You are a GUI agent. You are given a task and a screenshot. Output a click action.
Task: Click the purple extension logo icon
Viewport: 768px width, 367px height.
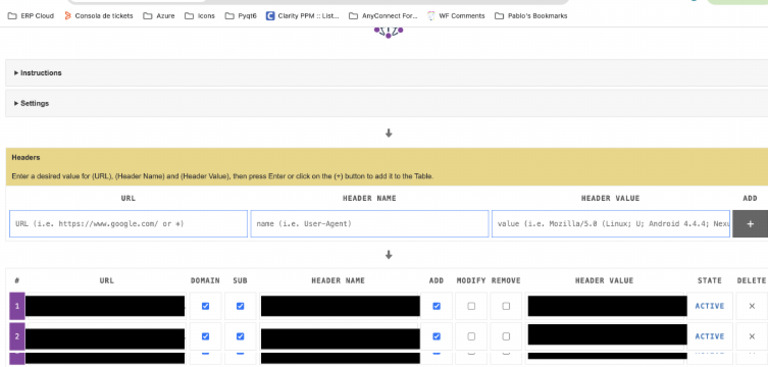coord(388,32)
